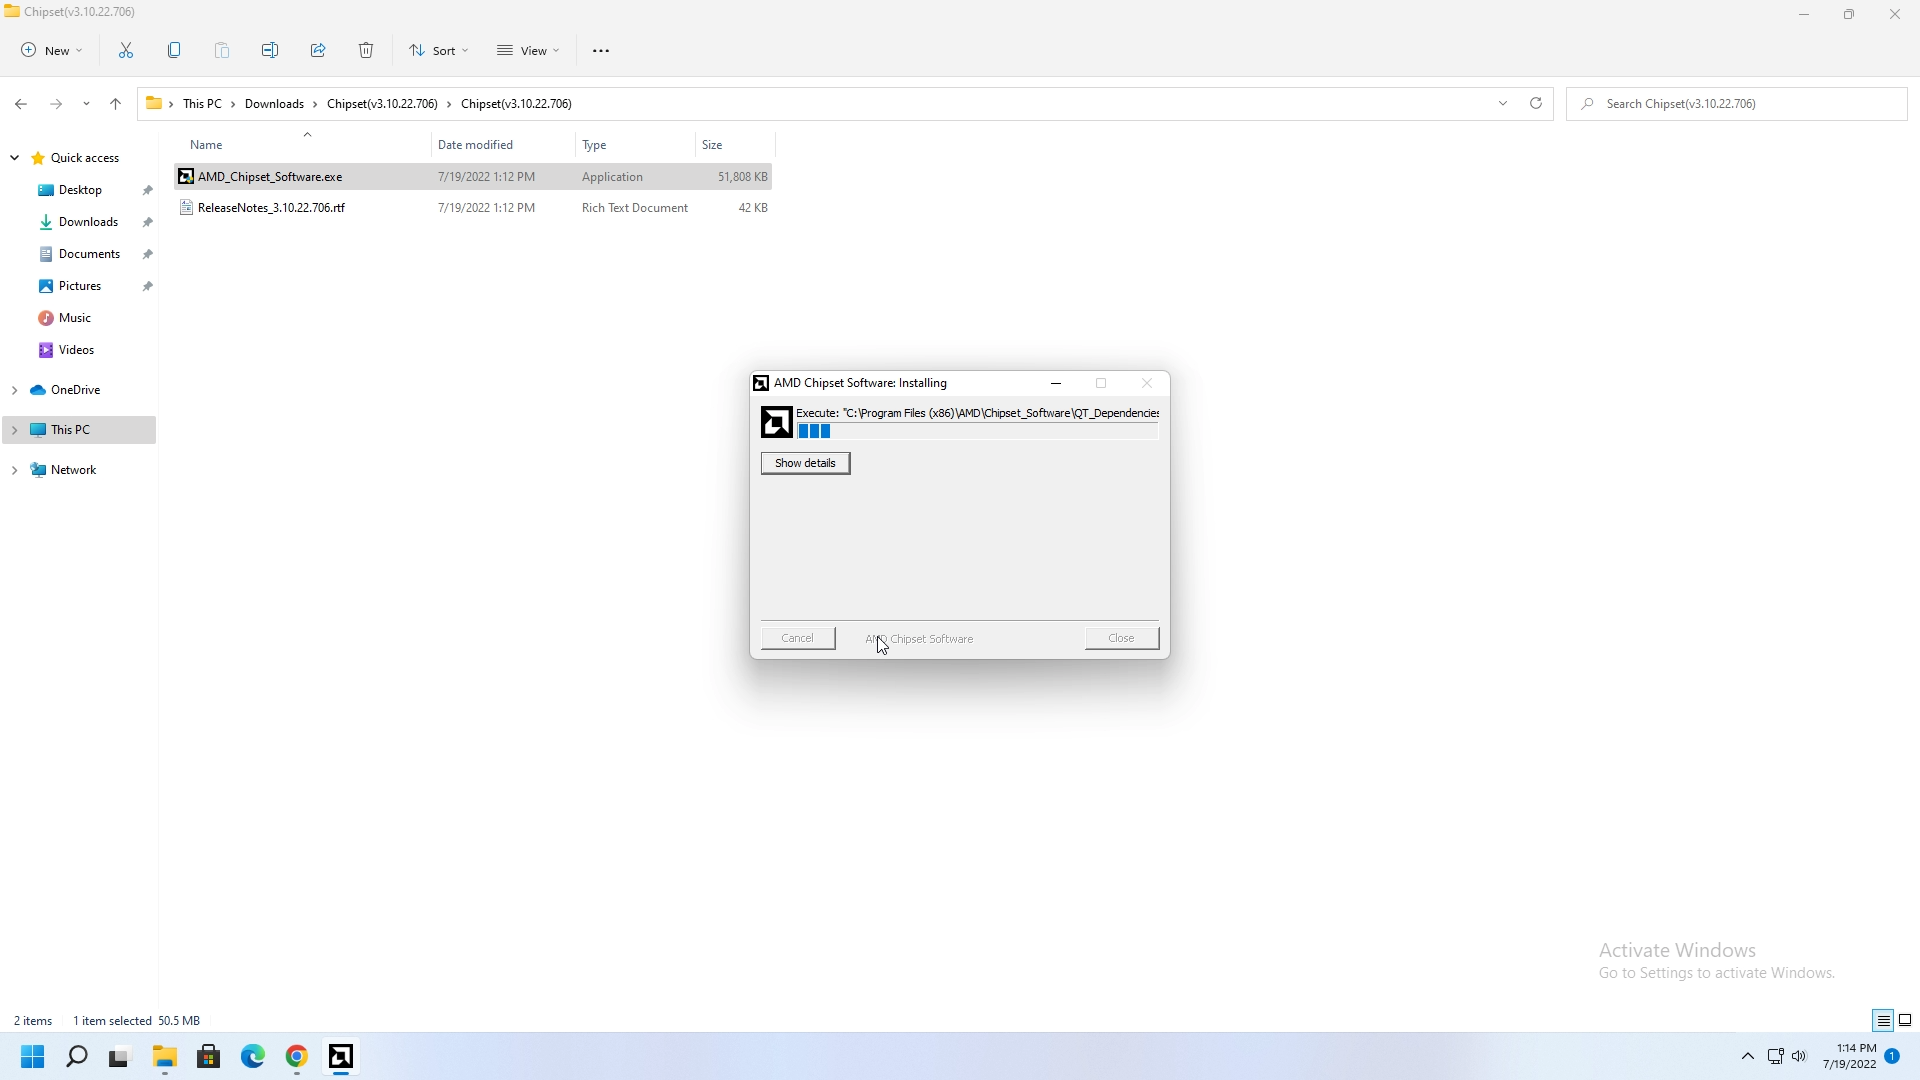Viewport: 1920px width, 1080px height.
Task: Select AMD_Chipset_Software.exe file
Action: [473, 177]
